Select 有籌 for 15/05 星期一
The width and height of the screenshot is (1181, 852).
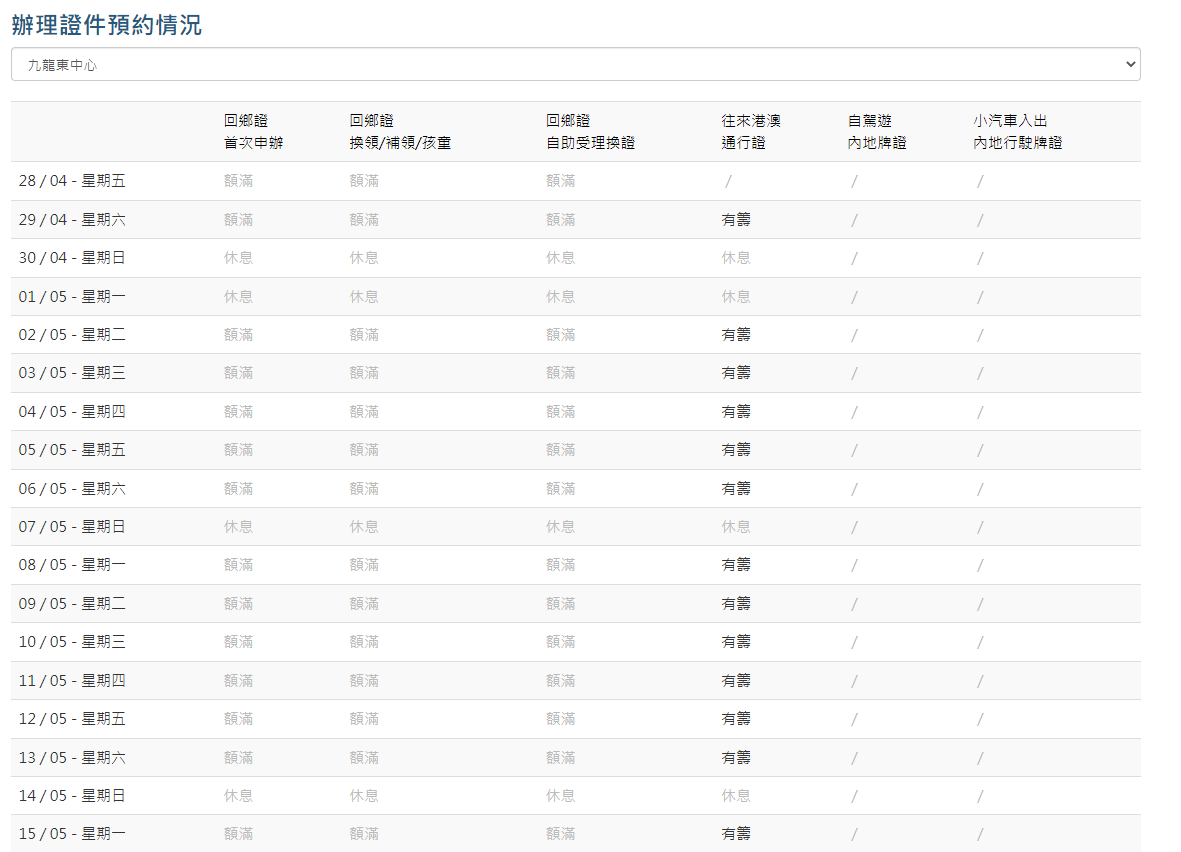[x=736, y=834]
